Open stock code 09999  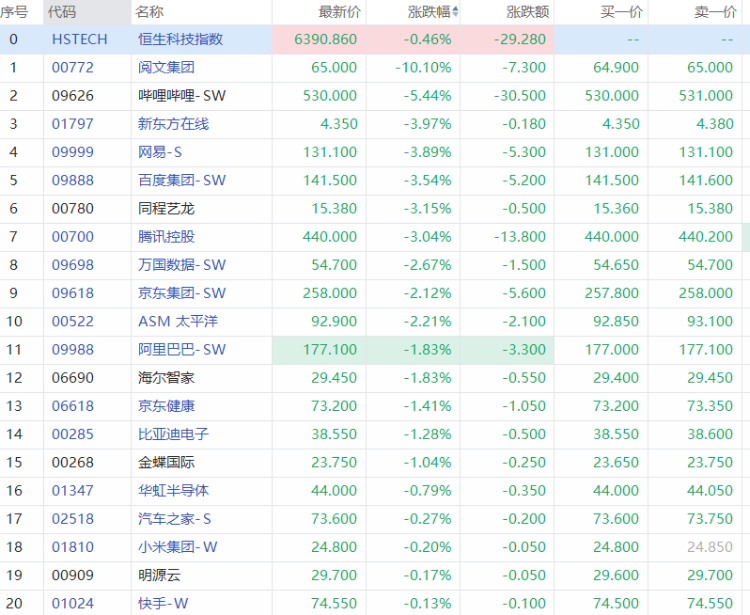tap(73, 152)
